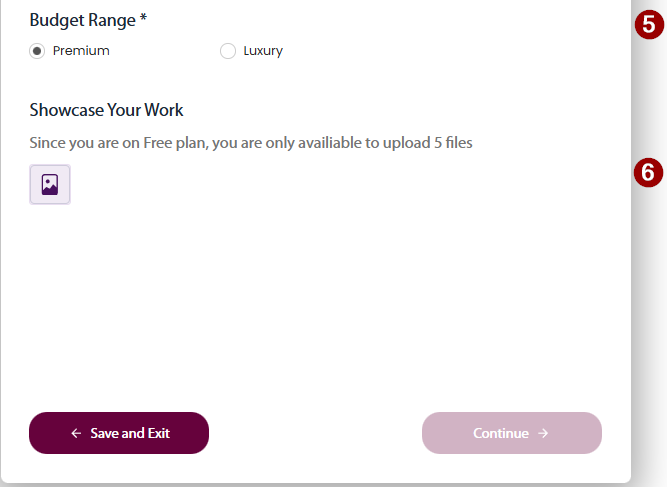667x487 pixels.
Task: Click the empty area below the upload icon
Action: [300, 300]
